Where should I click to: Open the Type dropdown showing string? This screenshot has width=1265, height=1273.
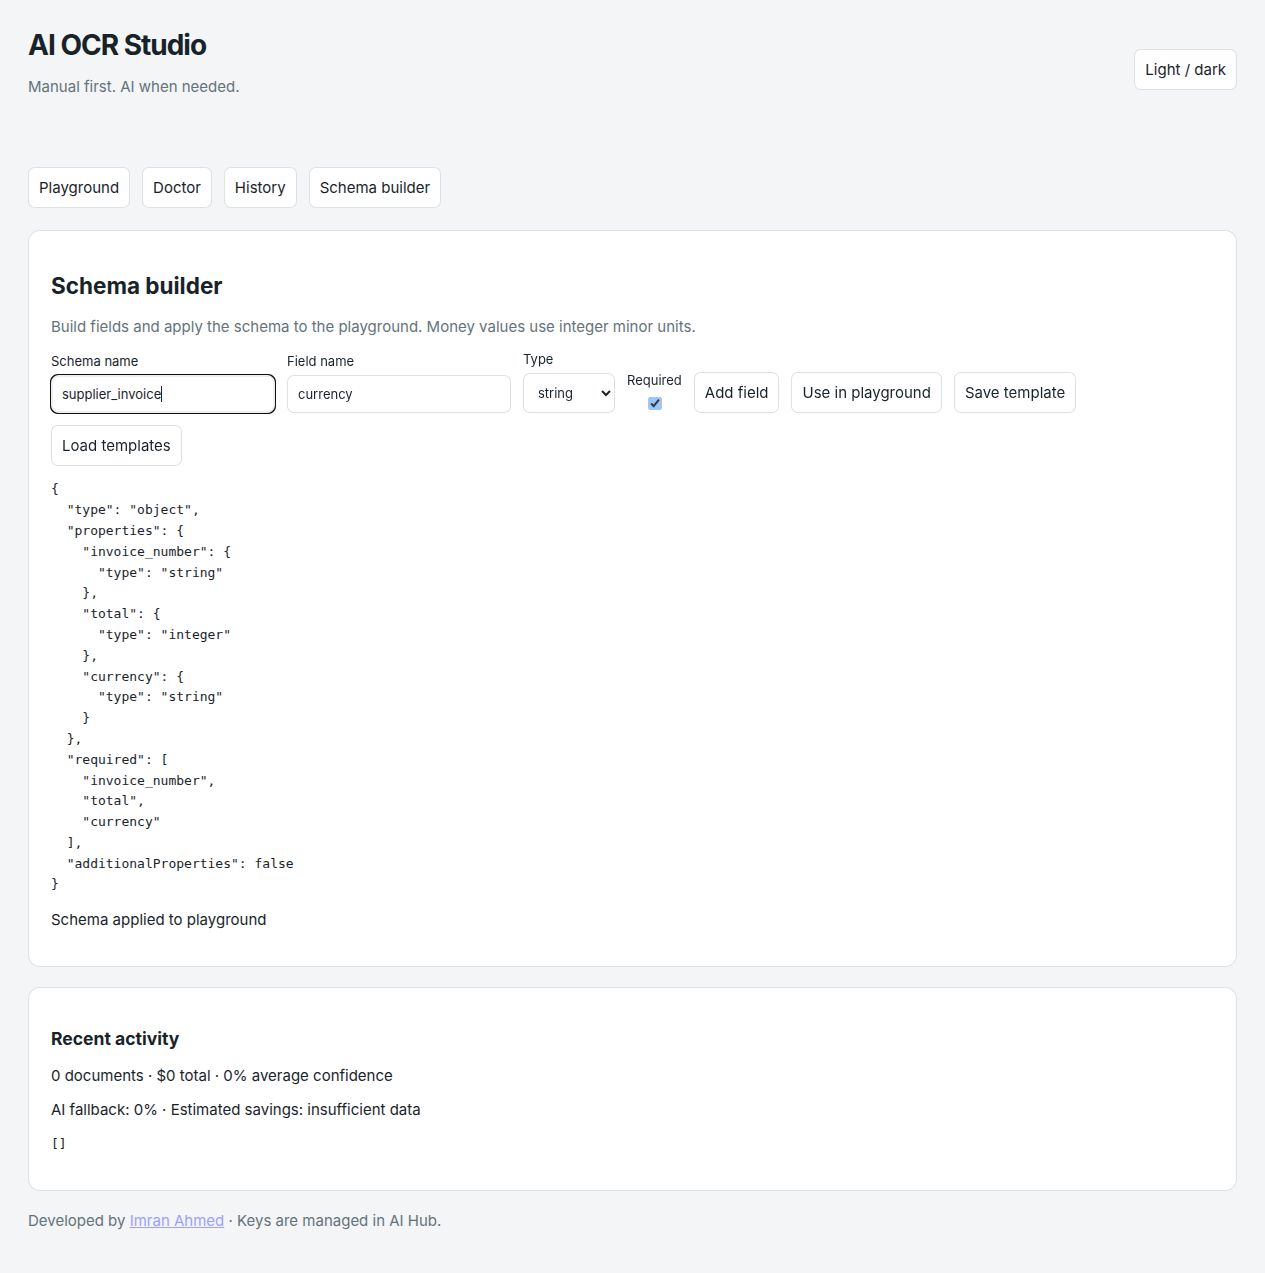point(569,393)
